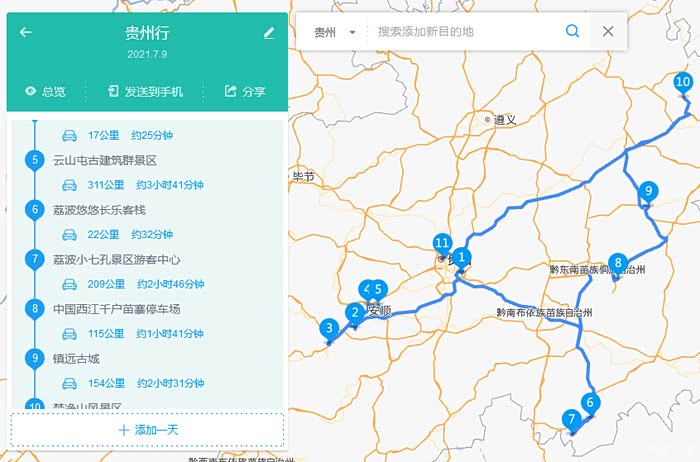The width and height of the screenshot is (700, 462).
Task: Click map marker number 1
Action: click(462, 258)
